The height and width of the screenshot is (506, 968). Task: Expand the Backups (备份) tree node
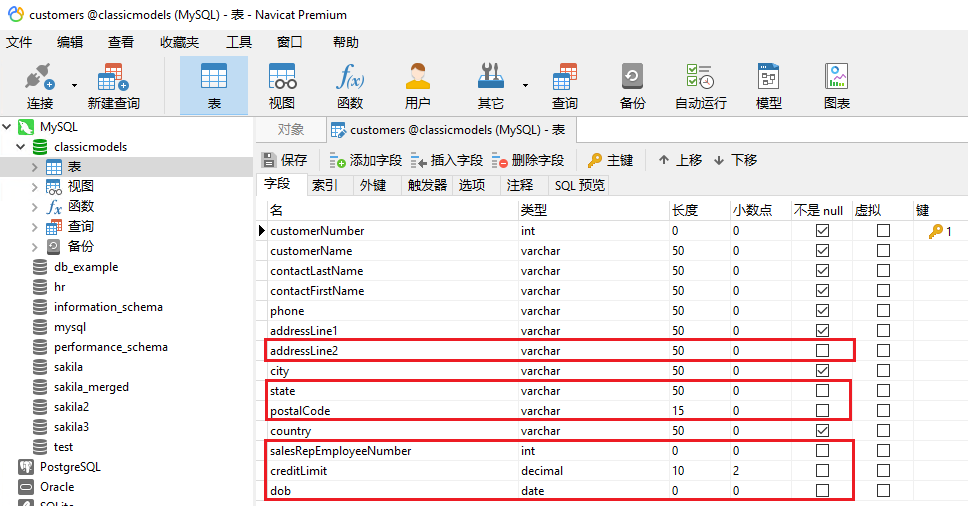click(35, 247)
